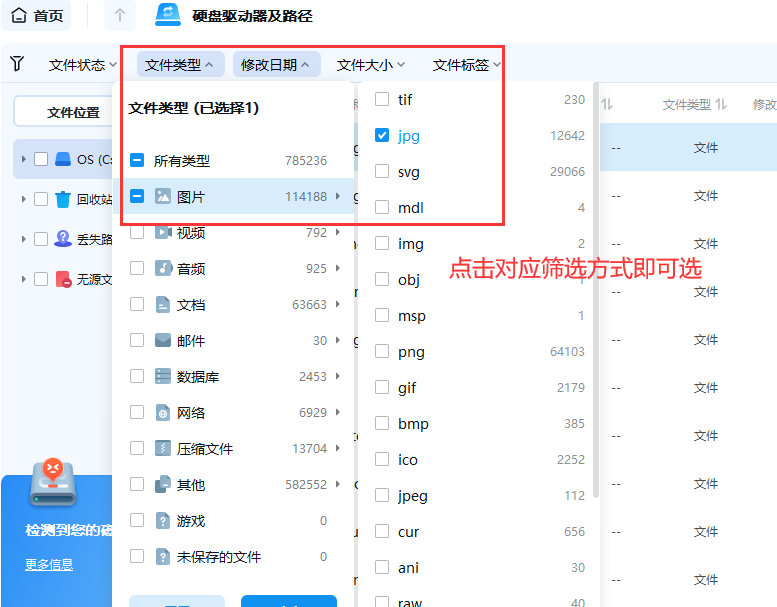The height and width of the screenshot is (607, 777).
Task: Click the 文档 document category icon
Action: (x=163, y=304)
